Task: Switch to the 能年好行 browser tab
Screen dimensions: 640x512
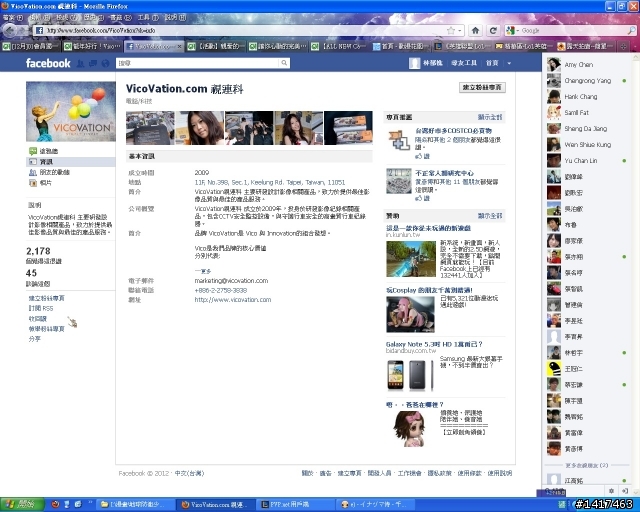Action: (92, 47)
